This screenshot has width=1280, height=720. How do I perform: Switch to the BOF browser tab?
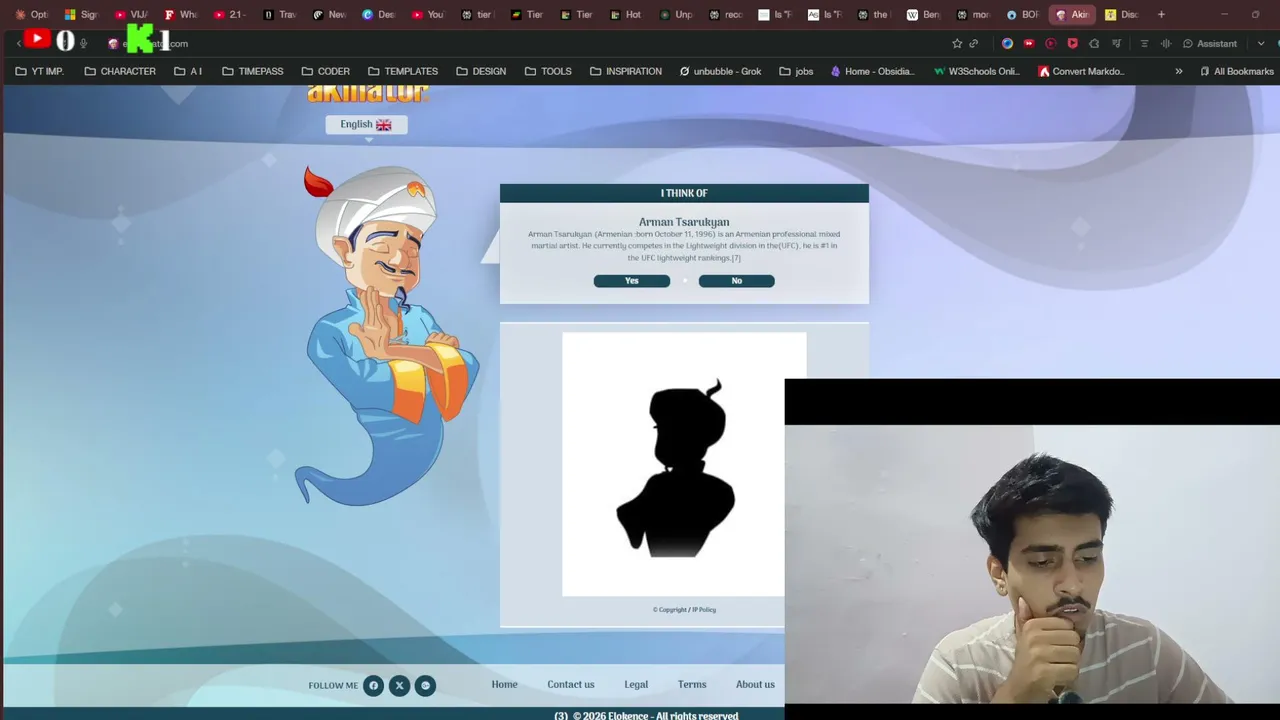[1024, 15]
